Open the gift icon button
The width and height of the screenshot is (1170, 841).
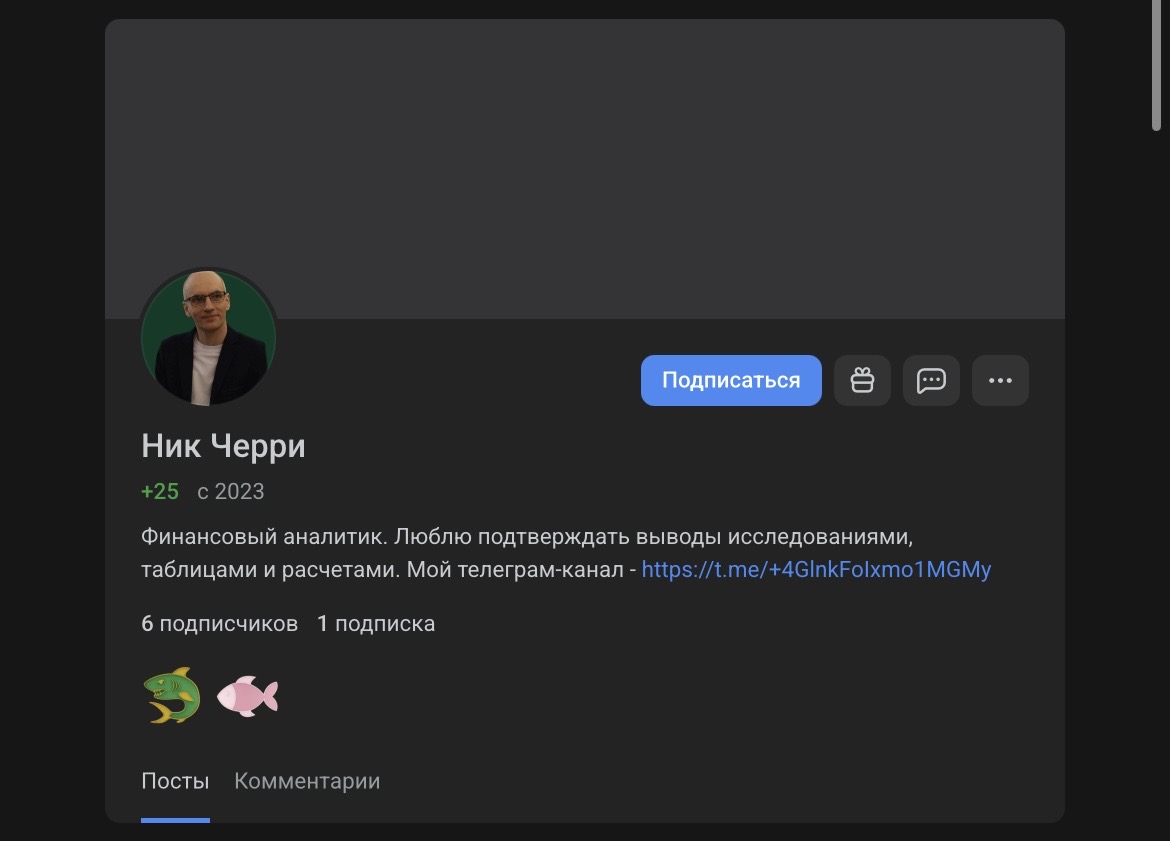point(862,381)
